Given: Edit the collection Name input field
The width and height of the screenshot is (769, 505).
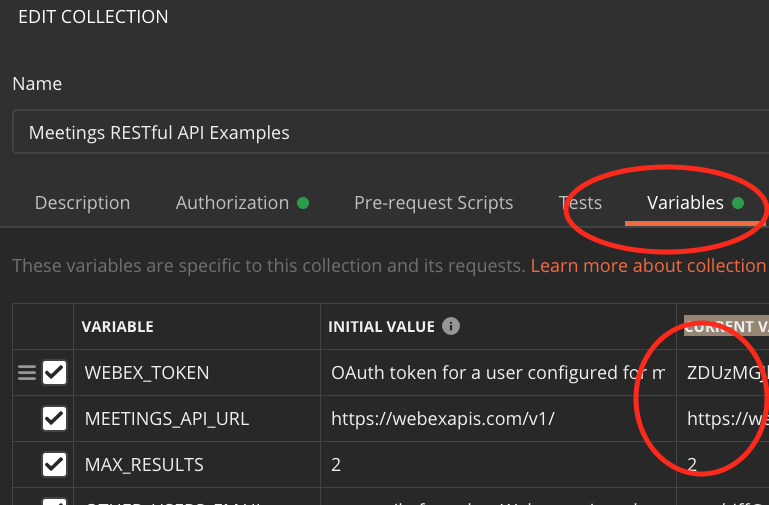Looking at the screenshot, I should point(390,132).
